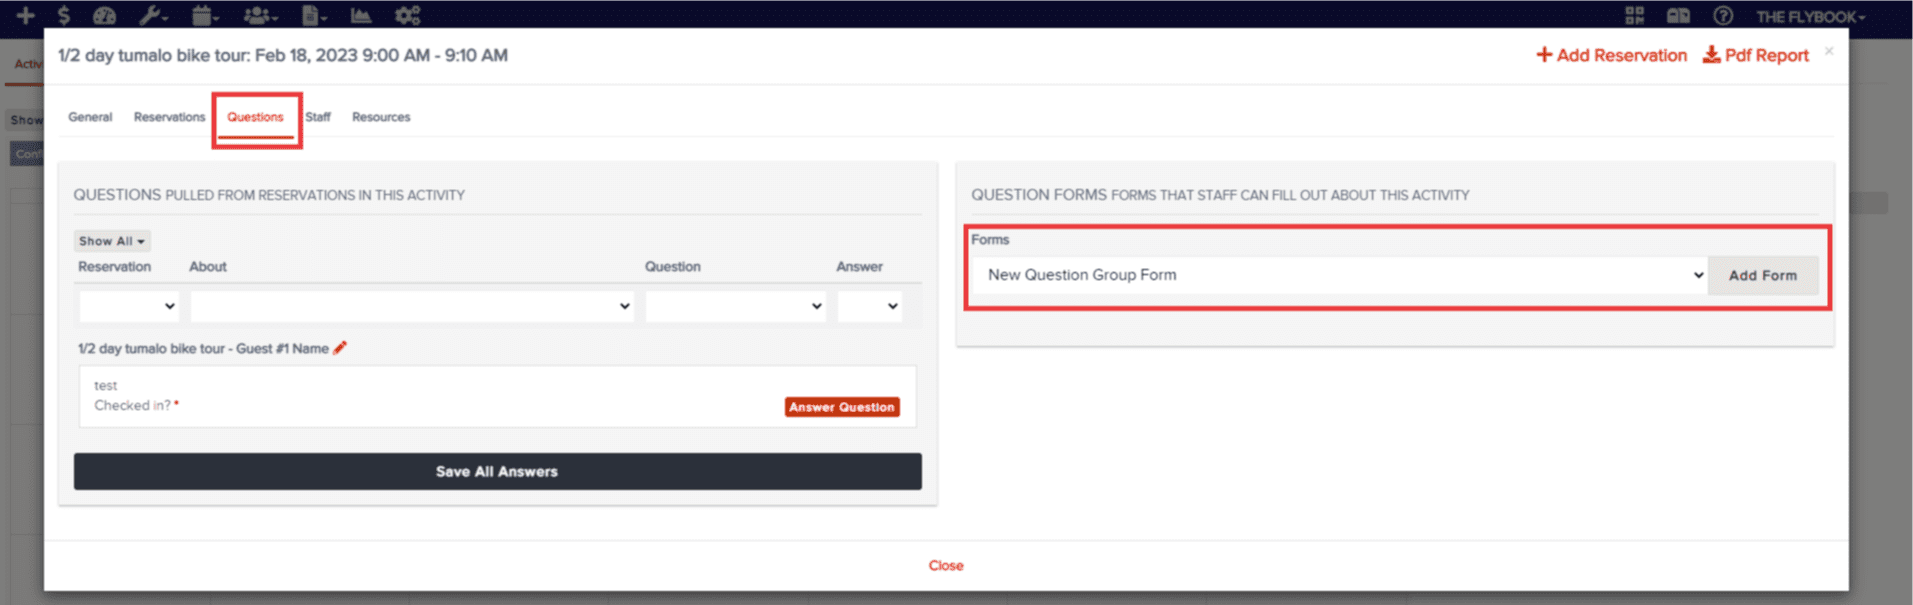Open the Question filter dropdown
The width and height of the screenshot is (1913, 605).
point(736,306)
